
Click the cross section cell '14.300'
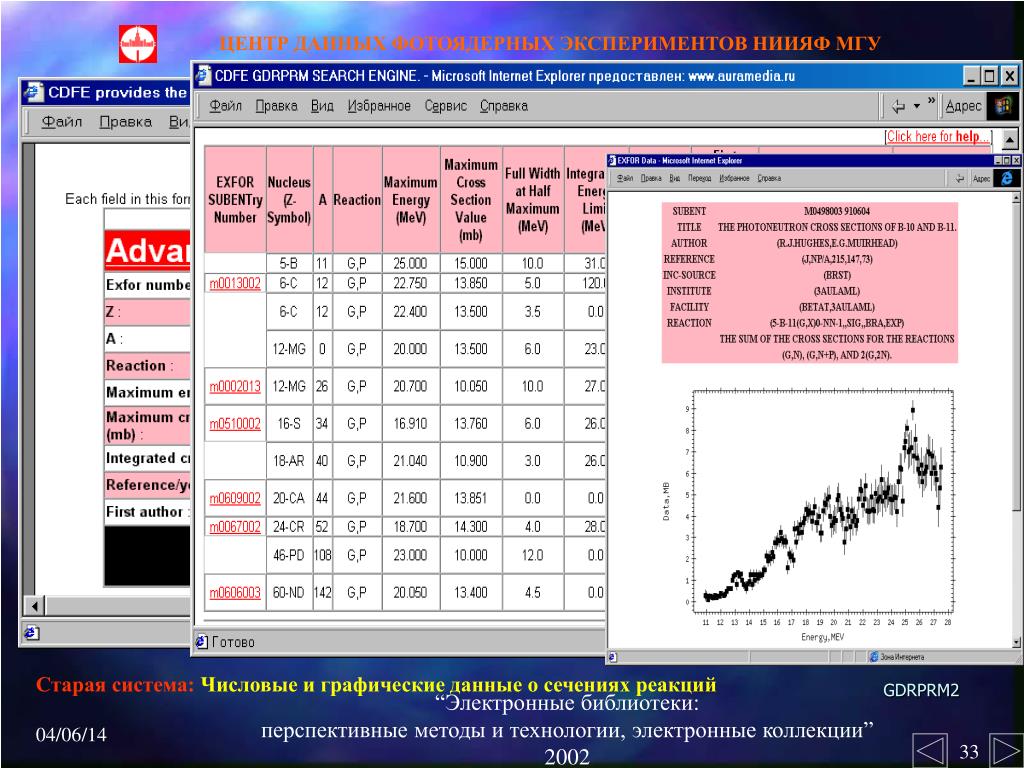pyautogui.click(x=471, y=527)
